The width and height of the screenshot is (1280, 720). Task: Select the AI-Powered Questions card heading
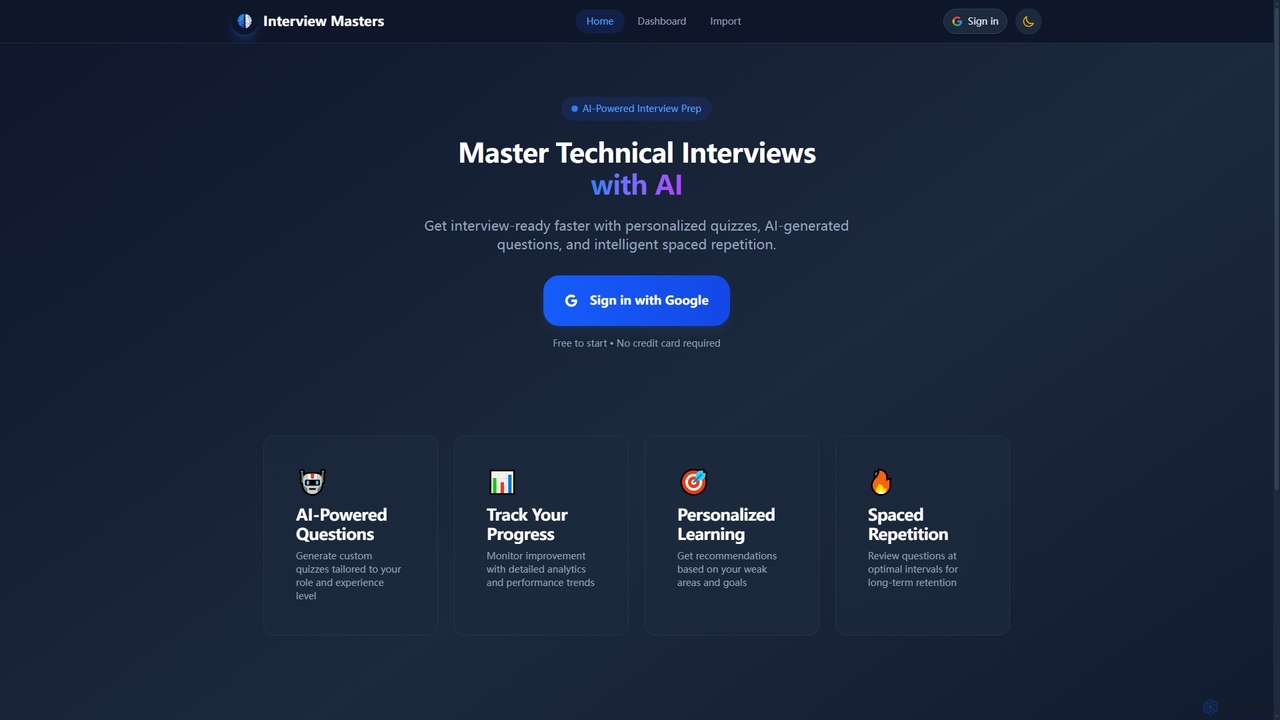[x=341, y=524]
